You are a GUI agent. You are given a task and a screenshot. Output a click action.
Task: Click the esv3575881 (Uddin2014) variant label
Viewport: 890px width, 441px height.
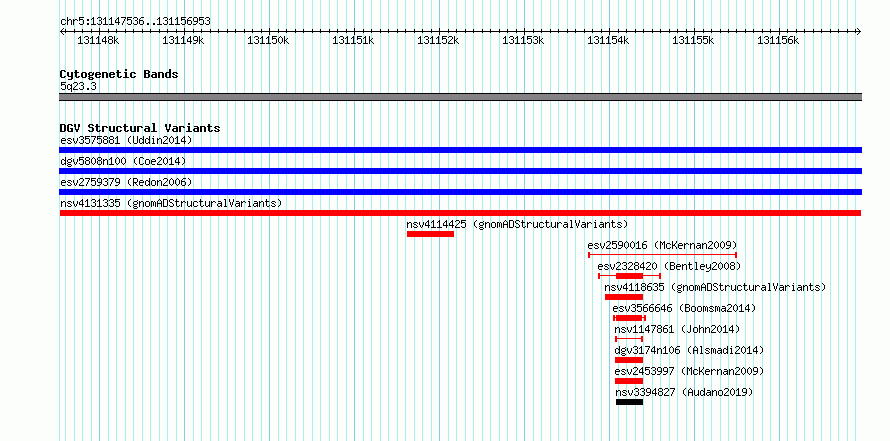[x=126, y=140]
